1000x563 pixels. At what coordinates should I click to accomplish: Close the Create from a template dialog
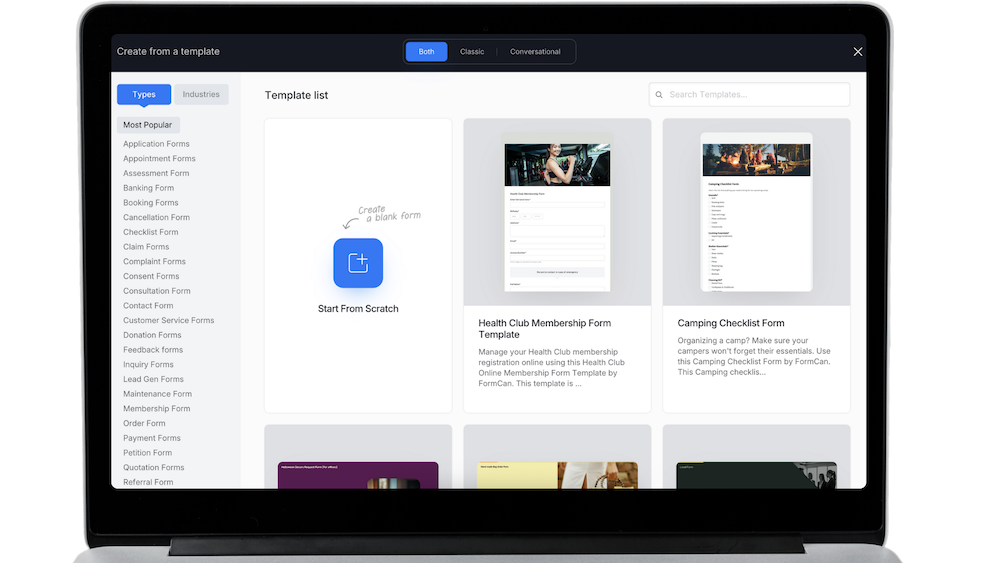858,52
